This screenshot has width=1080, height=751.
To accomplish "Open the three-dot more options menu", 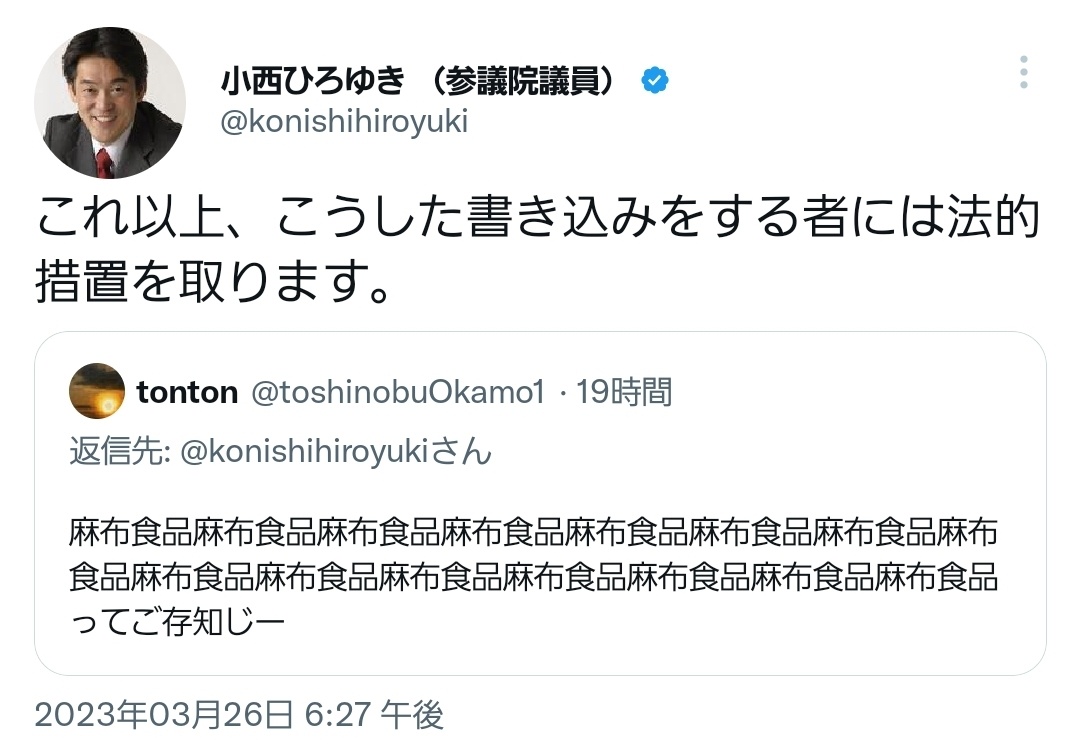I will [x=1023, y=73].
